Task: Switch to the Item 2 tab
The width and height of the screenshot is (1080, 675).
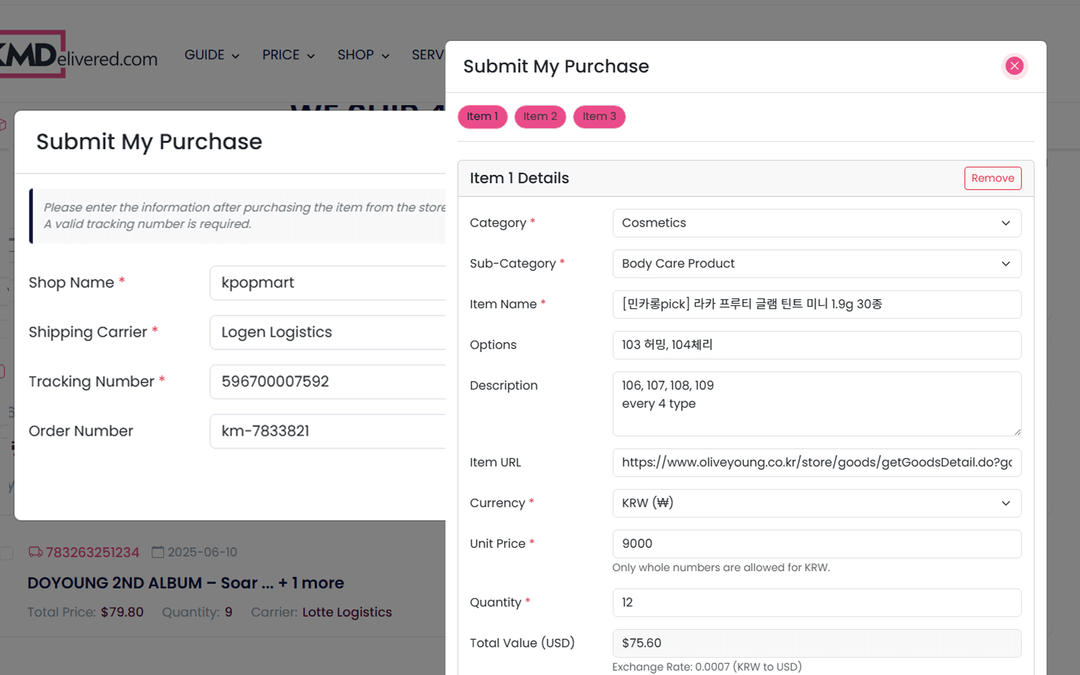Action: tap(540, 116)
